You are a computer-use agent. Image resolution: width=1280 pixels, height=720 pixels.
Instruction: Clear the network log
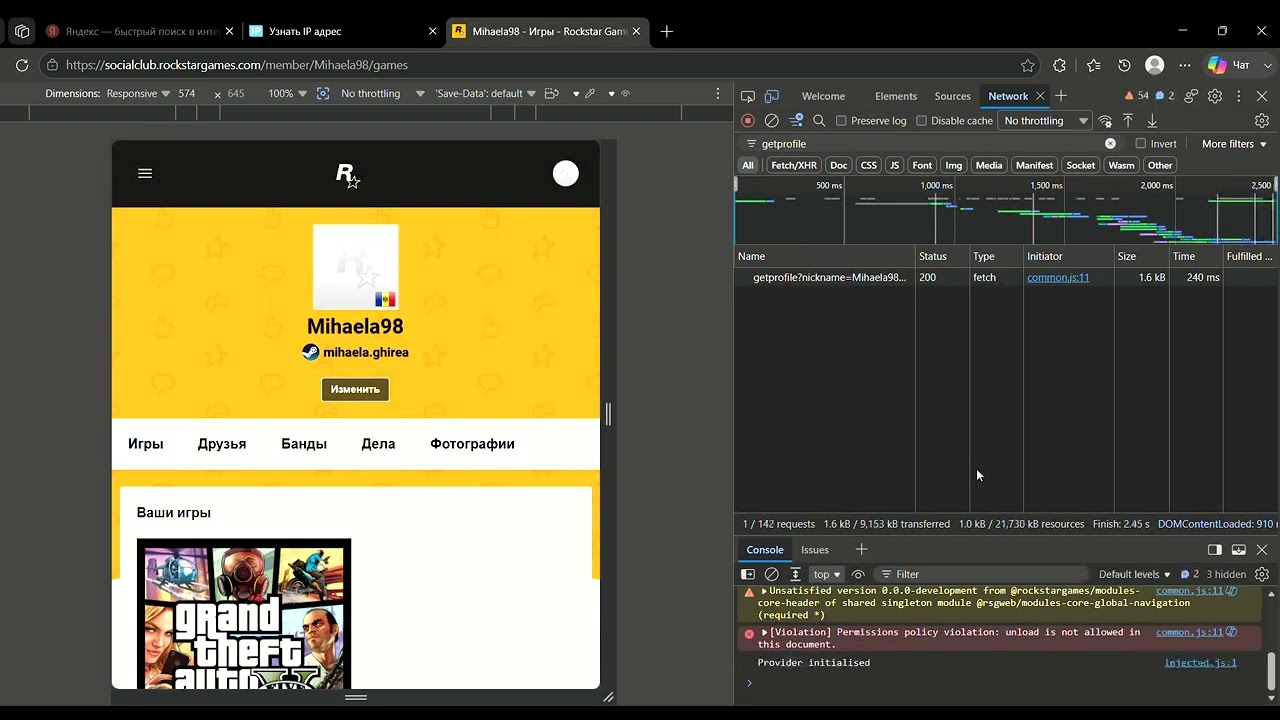[x=771, y=121]
